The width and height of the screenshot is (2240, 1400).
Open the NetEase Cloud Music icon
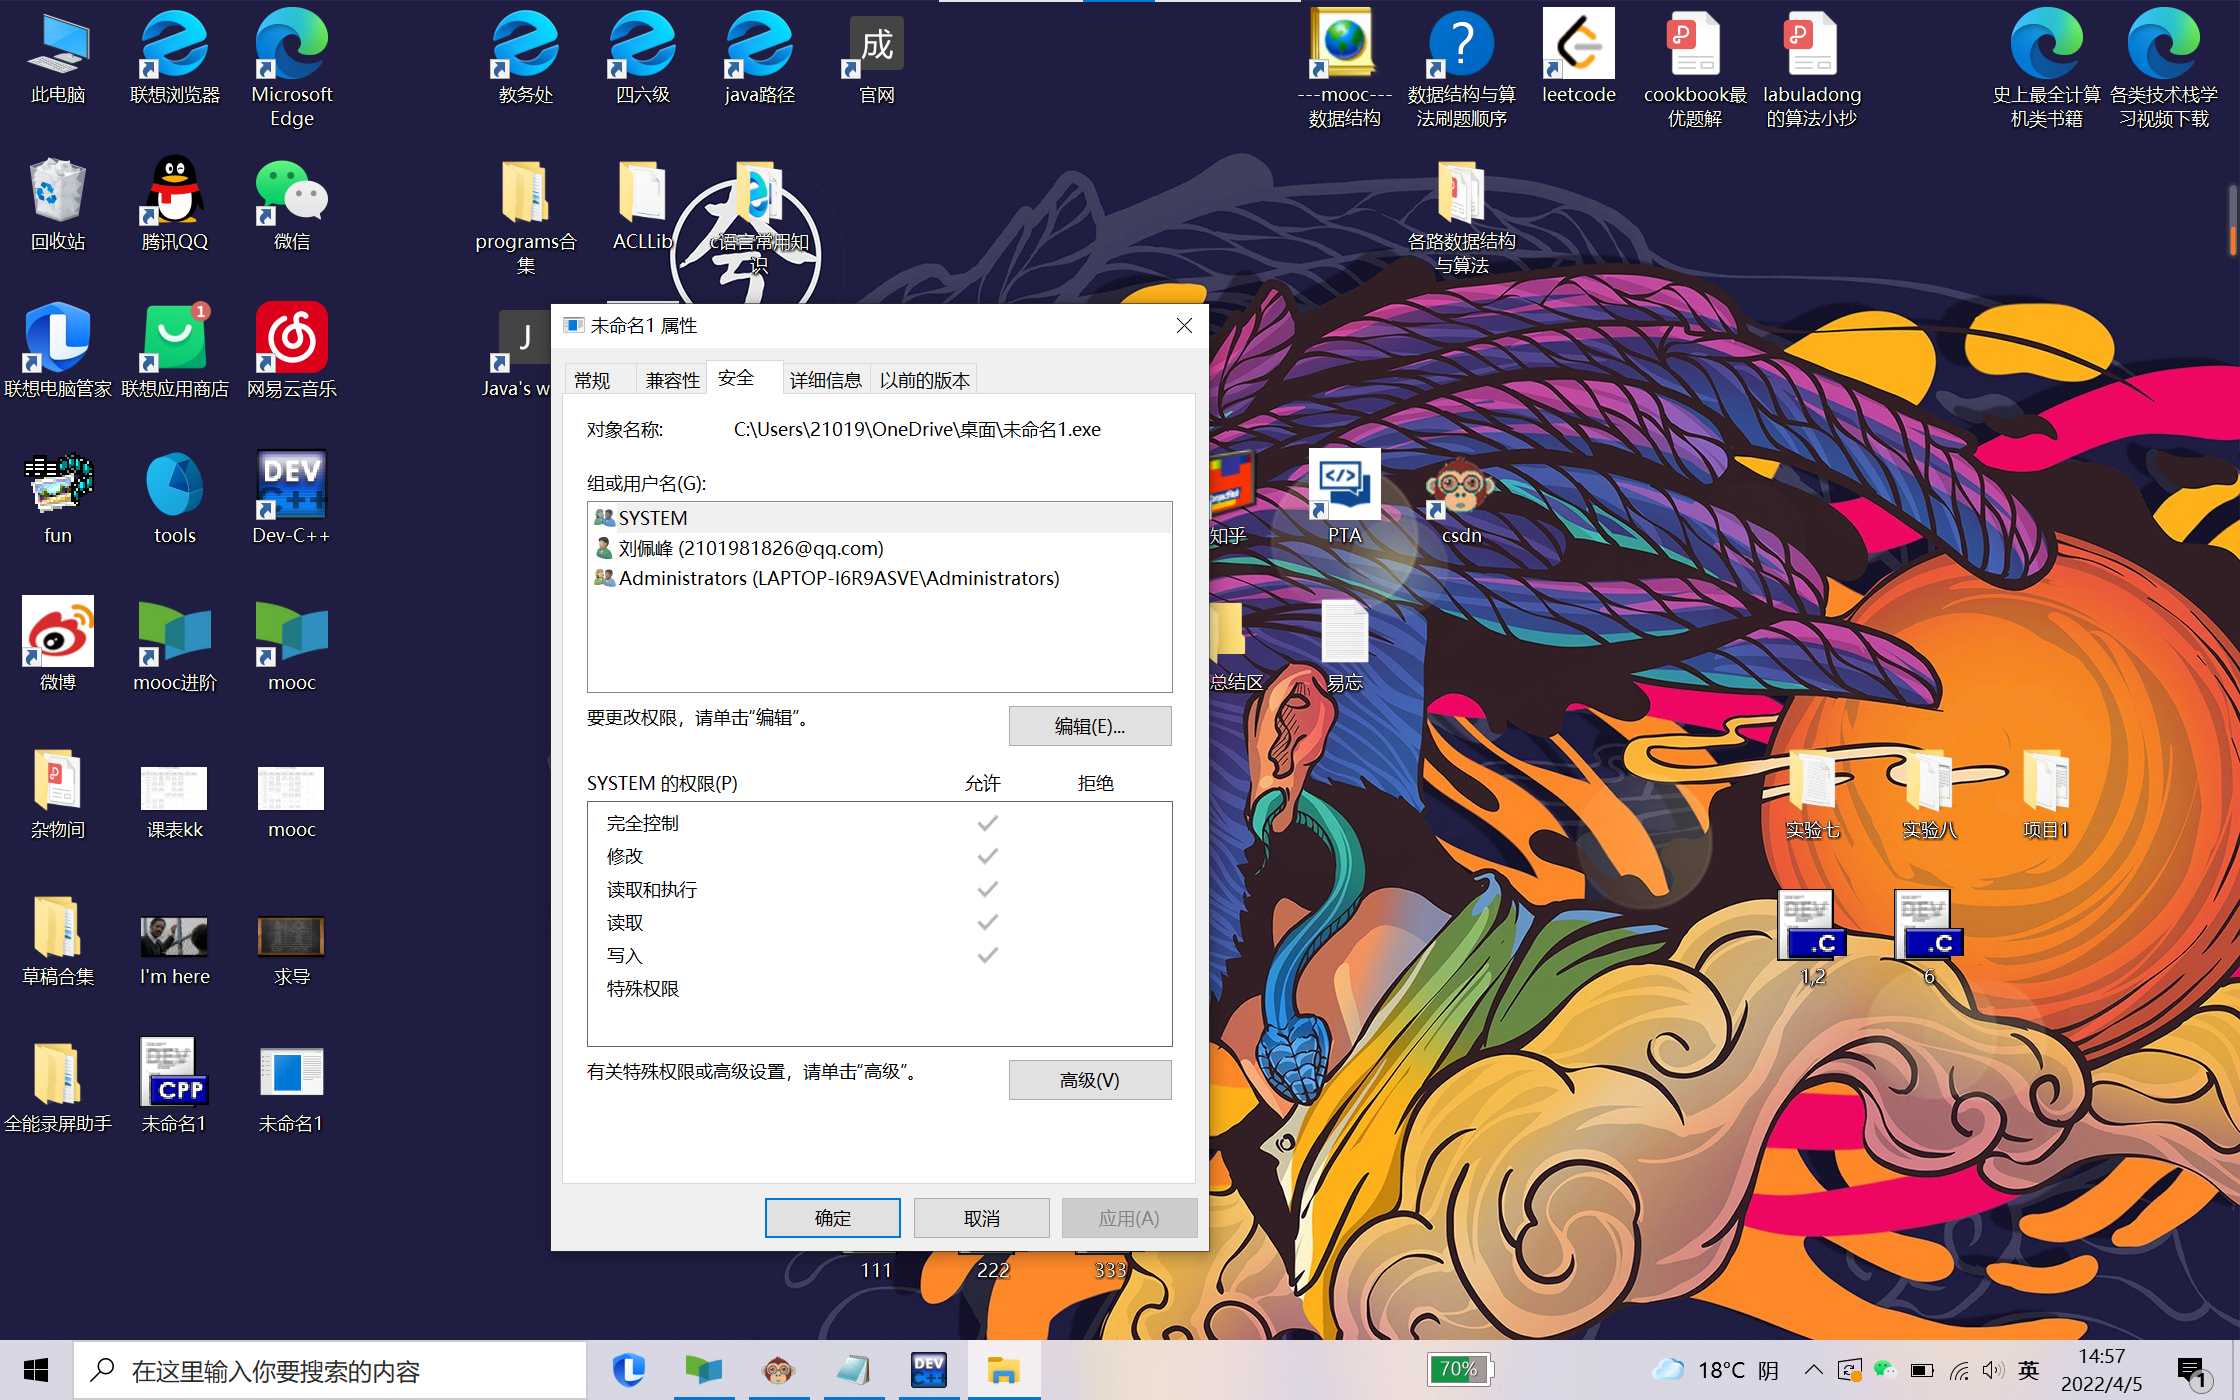pyautogui.click(x=291, y=339)
